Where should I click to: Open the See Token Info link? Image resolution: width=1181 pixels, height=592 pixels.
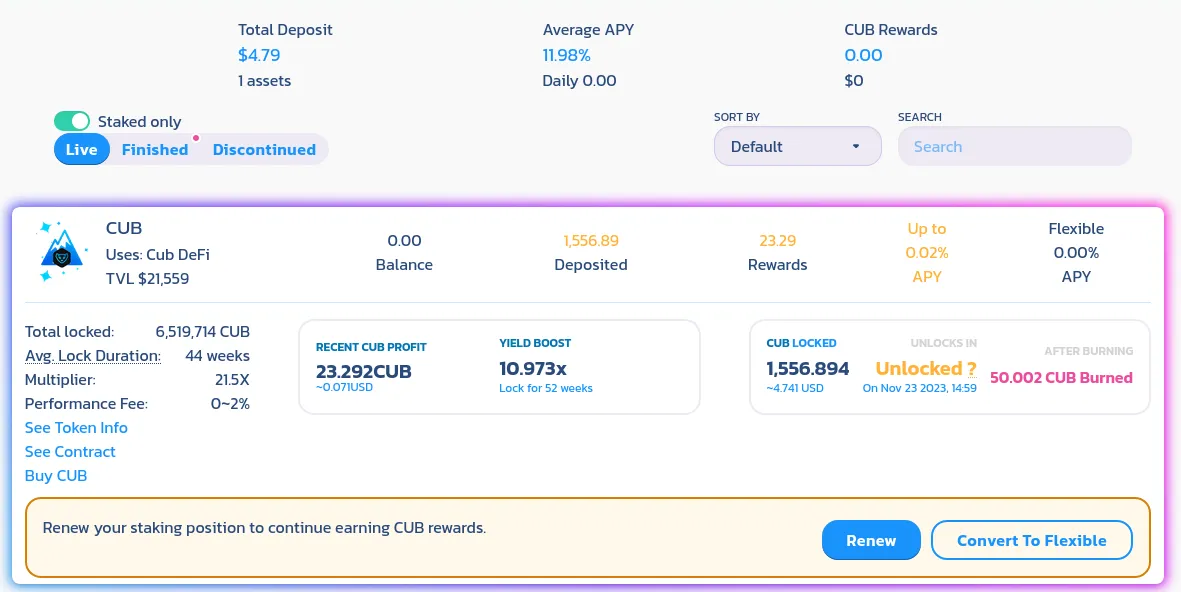76,428
